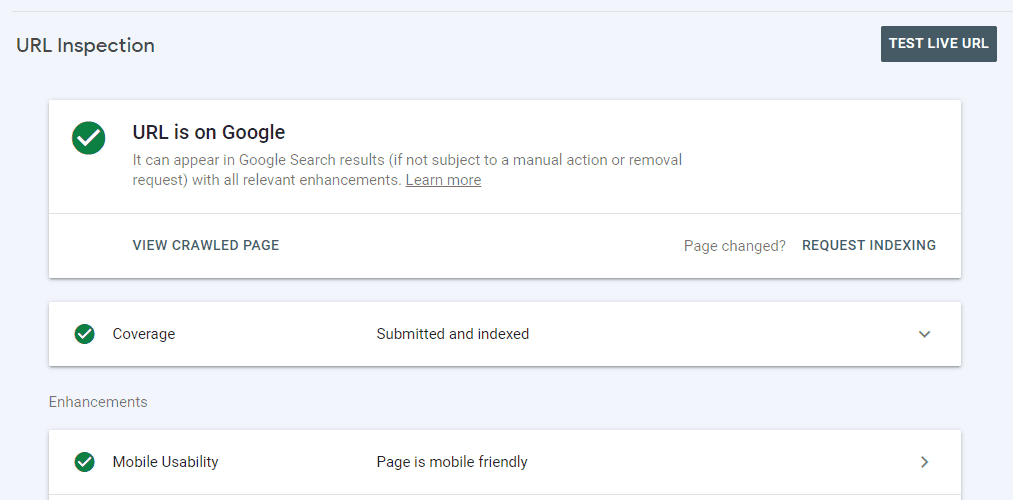Expand the Coverage section chevron
Viewport: 1013px width, 500px height.
pyautogui.click(x=924, y=334)
